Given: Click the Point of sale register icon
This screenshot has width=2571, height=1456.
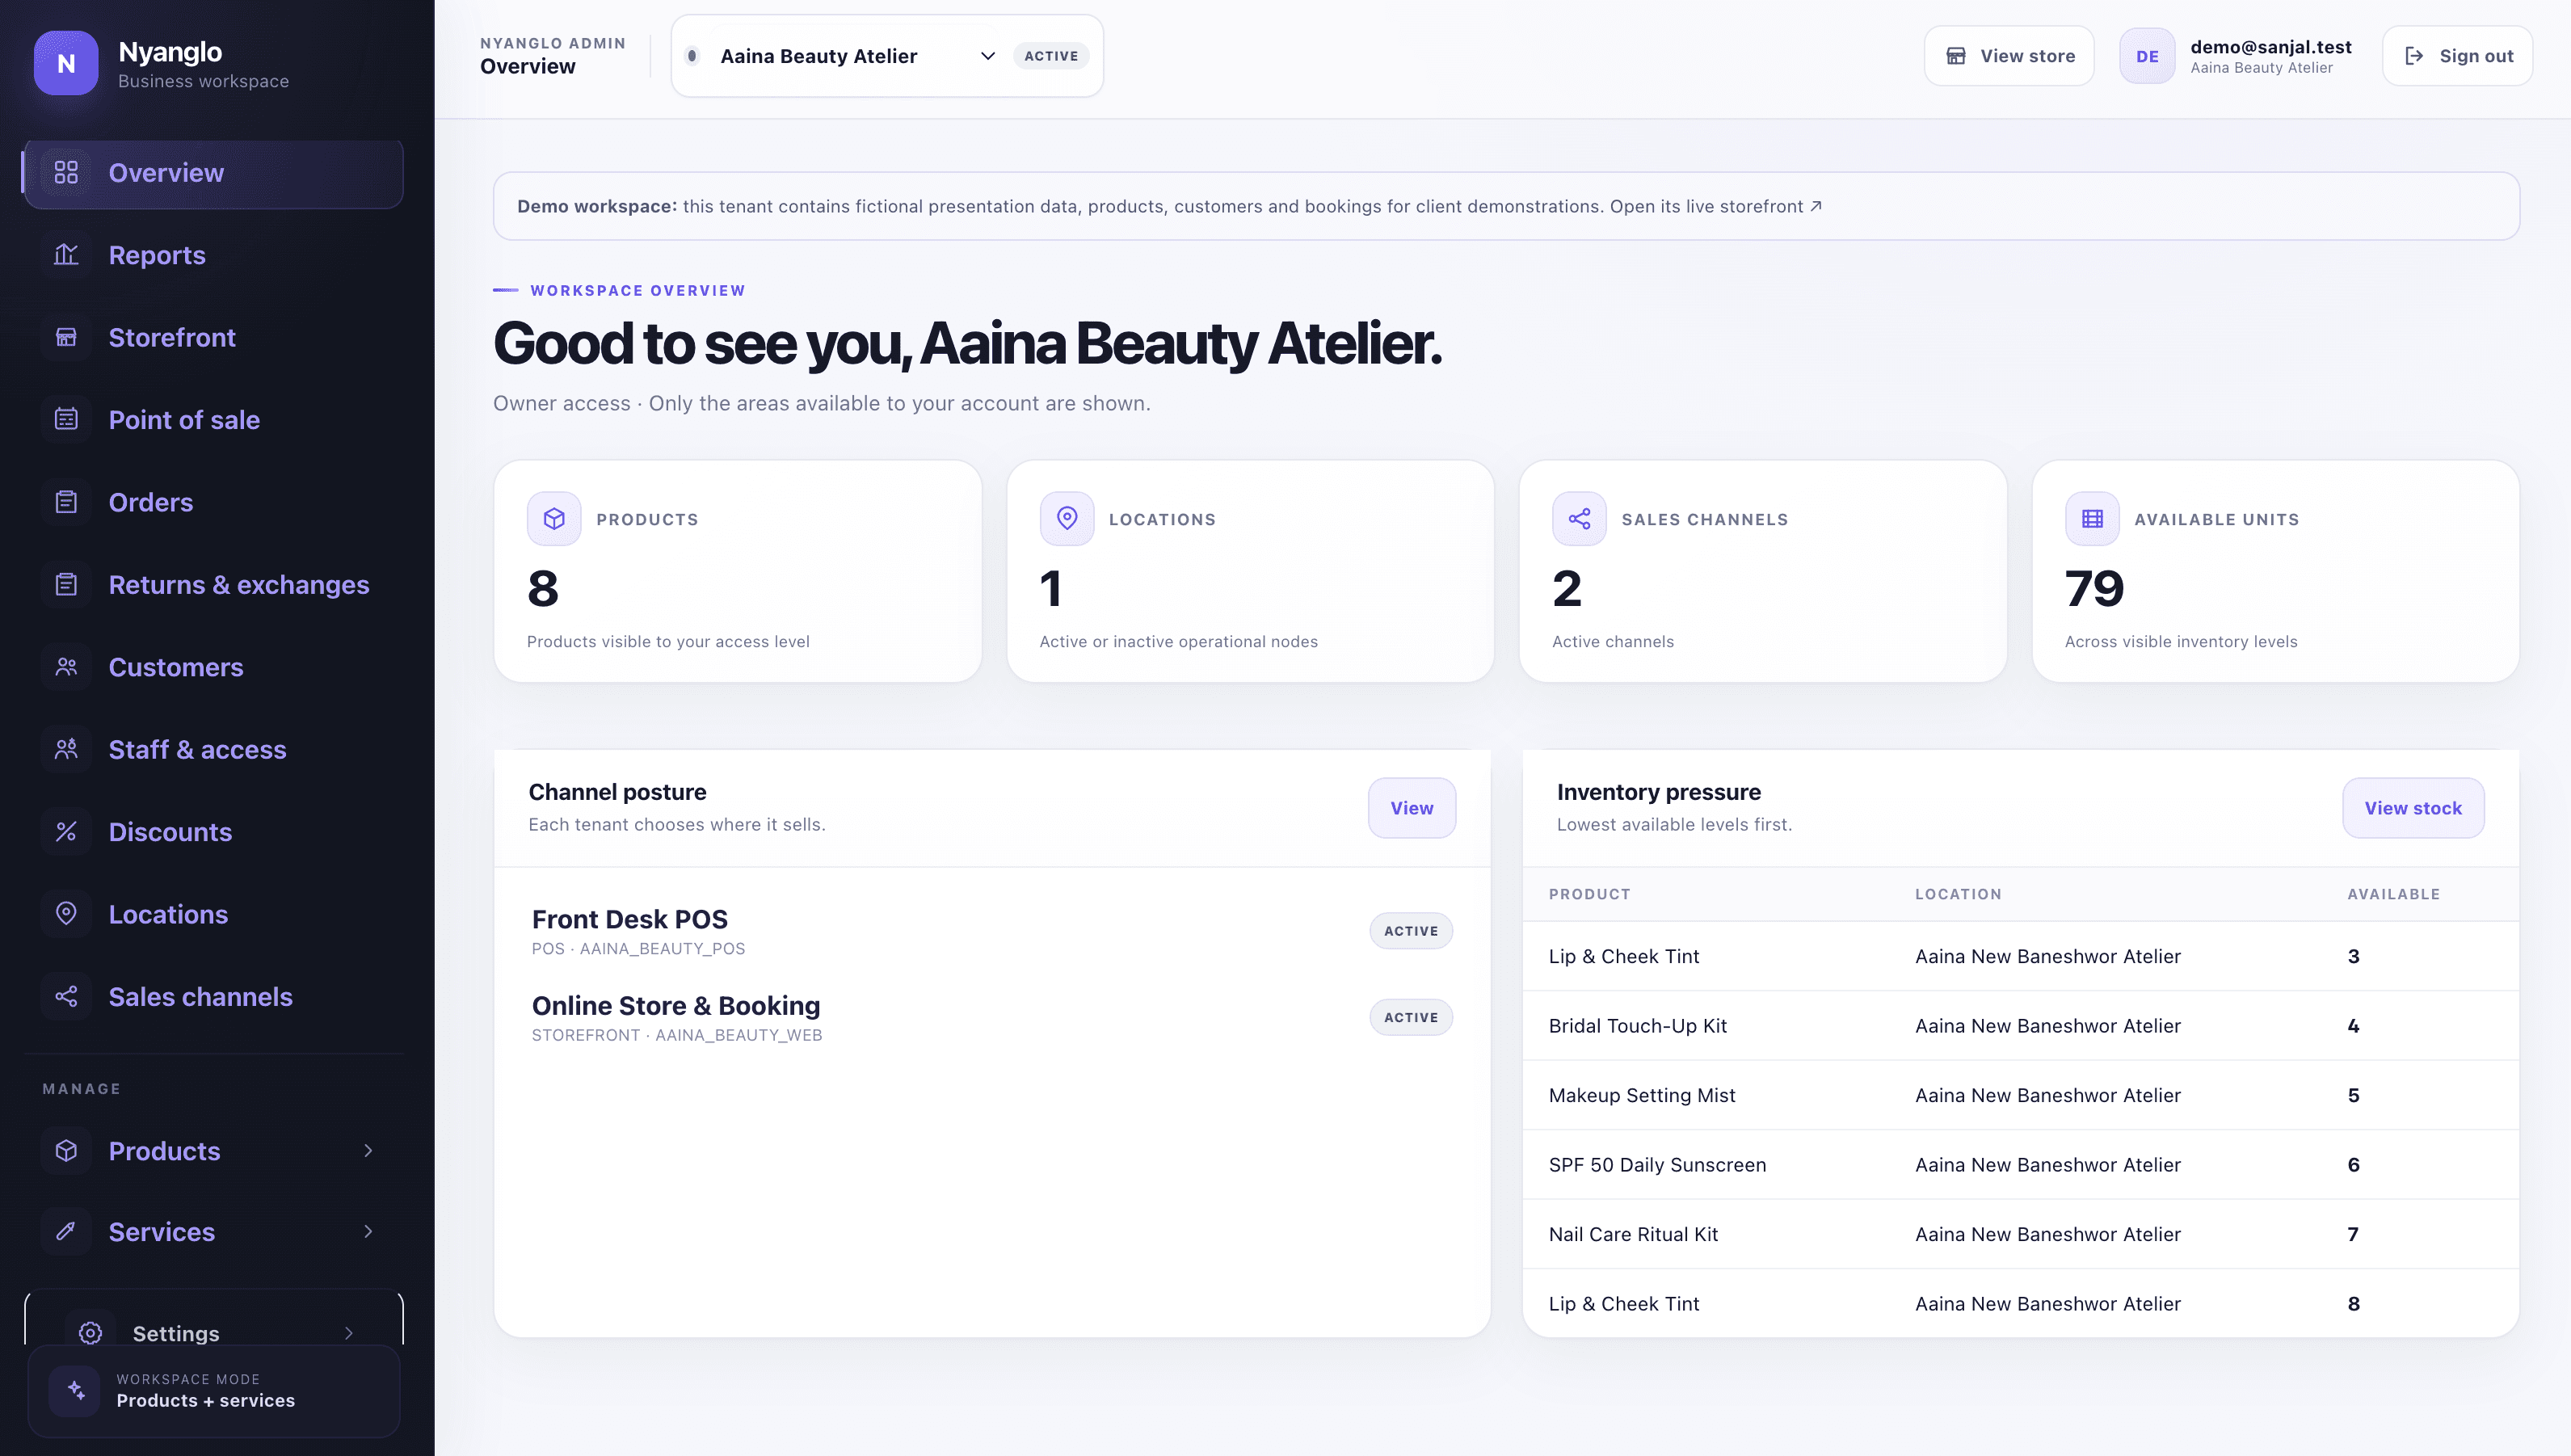Looking at the screenshot, I should point(66,420).
